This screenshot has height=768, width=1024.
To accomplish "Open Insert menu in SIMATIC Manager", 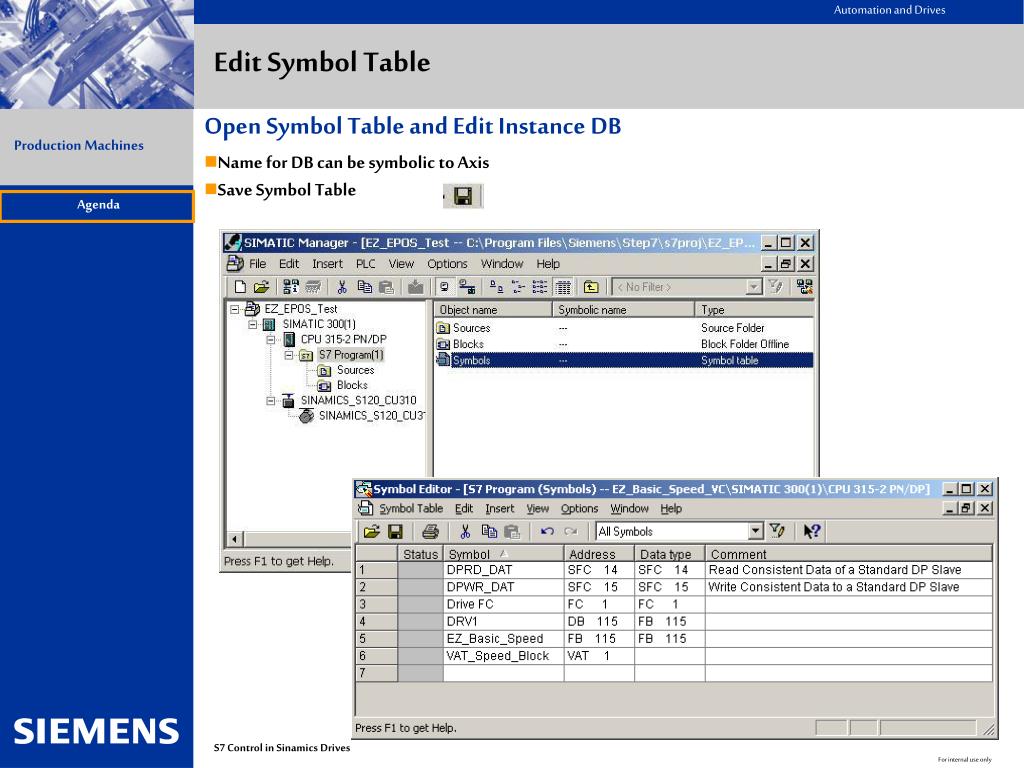I will click(327, 264).
